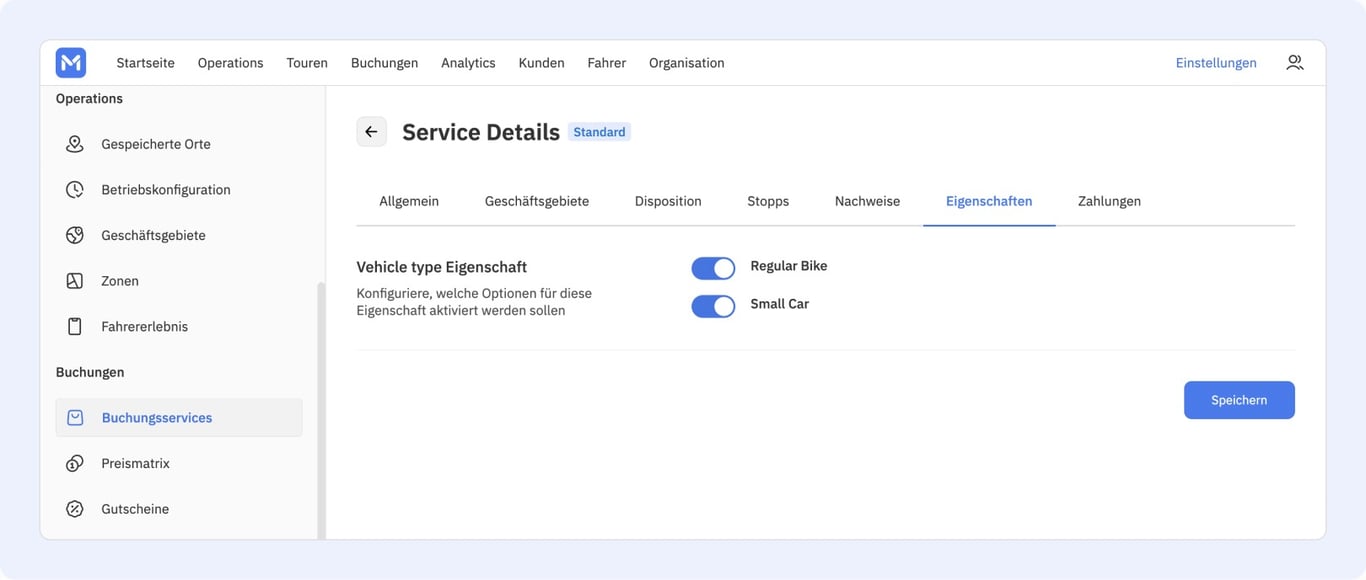This screenshot has width=1366, height=580.
Task: Open Fahrer in the top navigation
Action: [x=606, y=63]
